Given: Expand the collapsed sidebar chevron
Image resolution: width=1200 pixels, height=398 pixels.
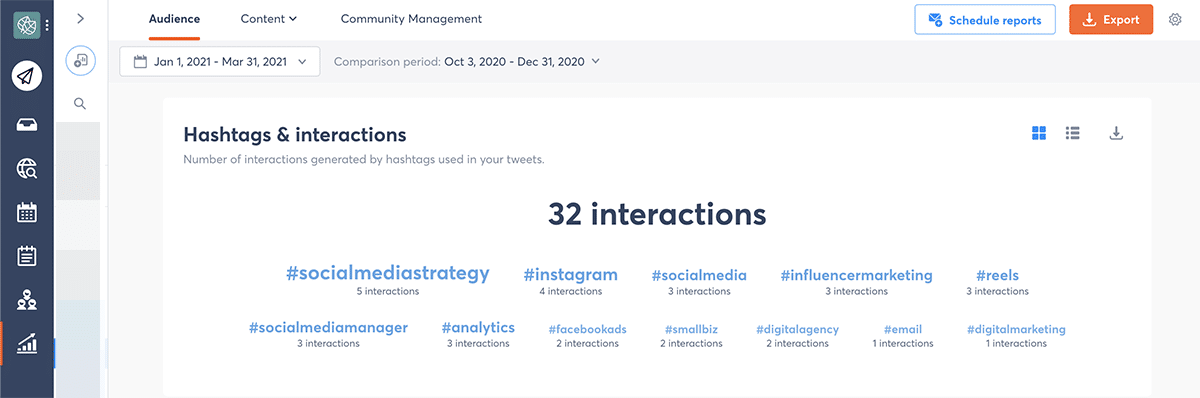Looking at the screenshot, I should (x=80, y=18).
